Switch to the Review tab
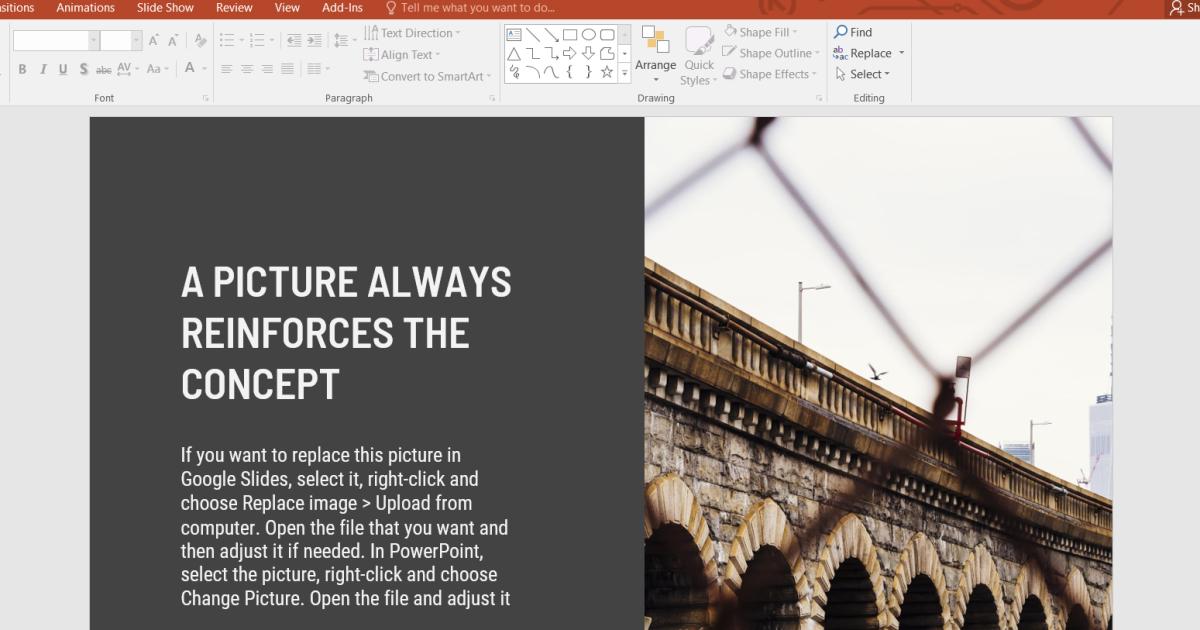The height and width of the screenshot is (630, 1200). 233,7
